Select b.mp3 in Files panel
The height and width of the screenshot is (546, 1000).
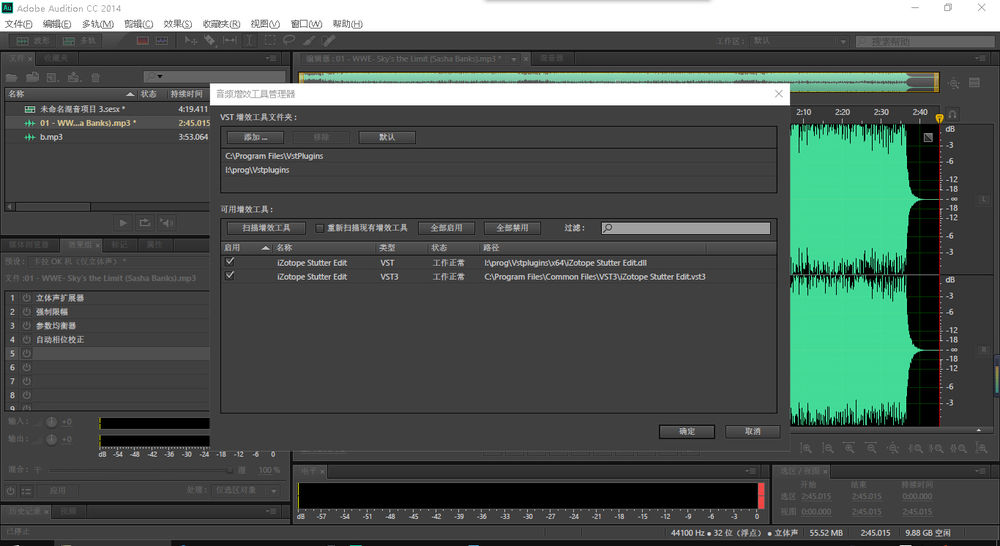click(x=107, y=137)
